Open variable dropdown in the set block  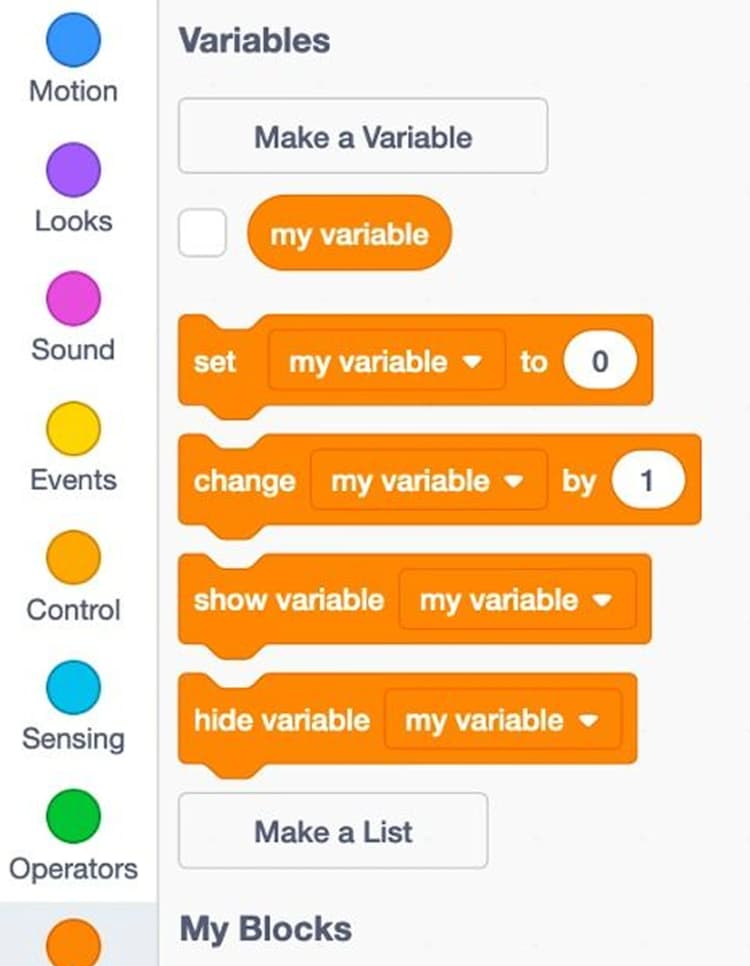386,361
